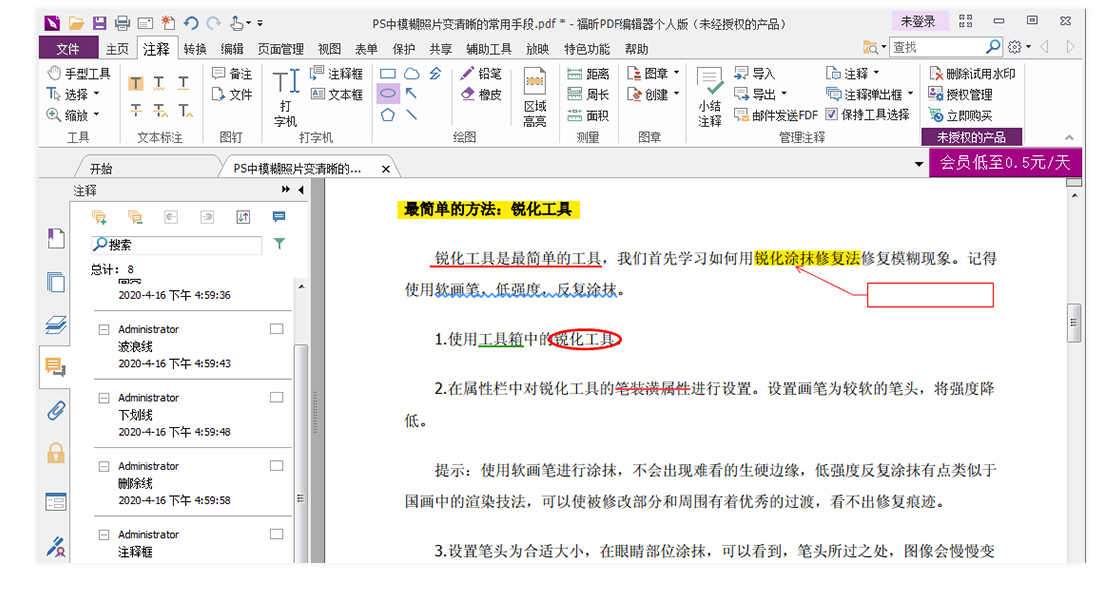The width and height of the screenshot is (1120, 595).
Task: Click the Save icon in quick toolbar
Action: pyautogui.click(x=99, y=24)
